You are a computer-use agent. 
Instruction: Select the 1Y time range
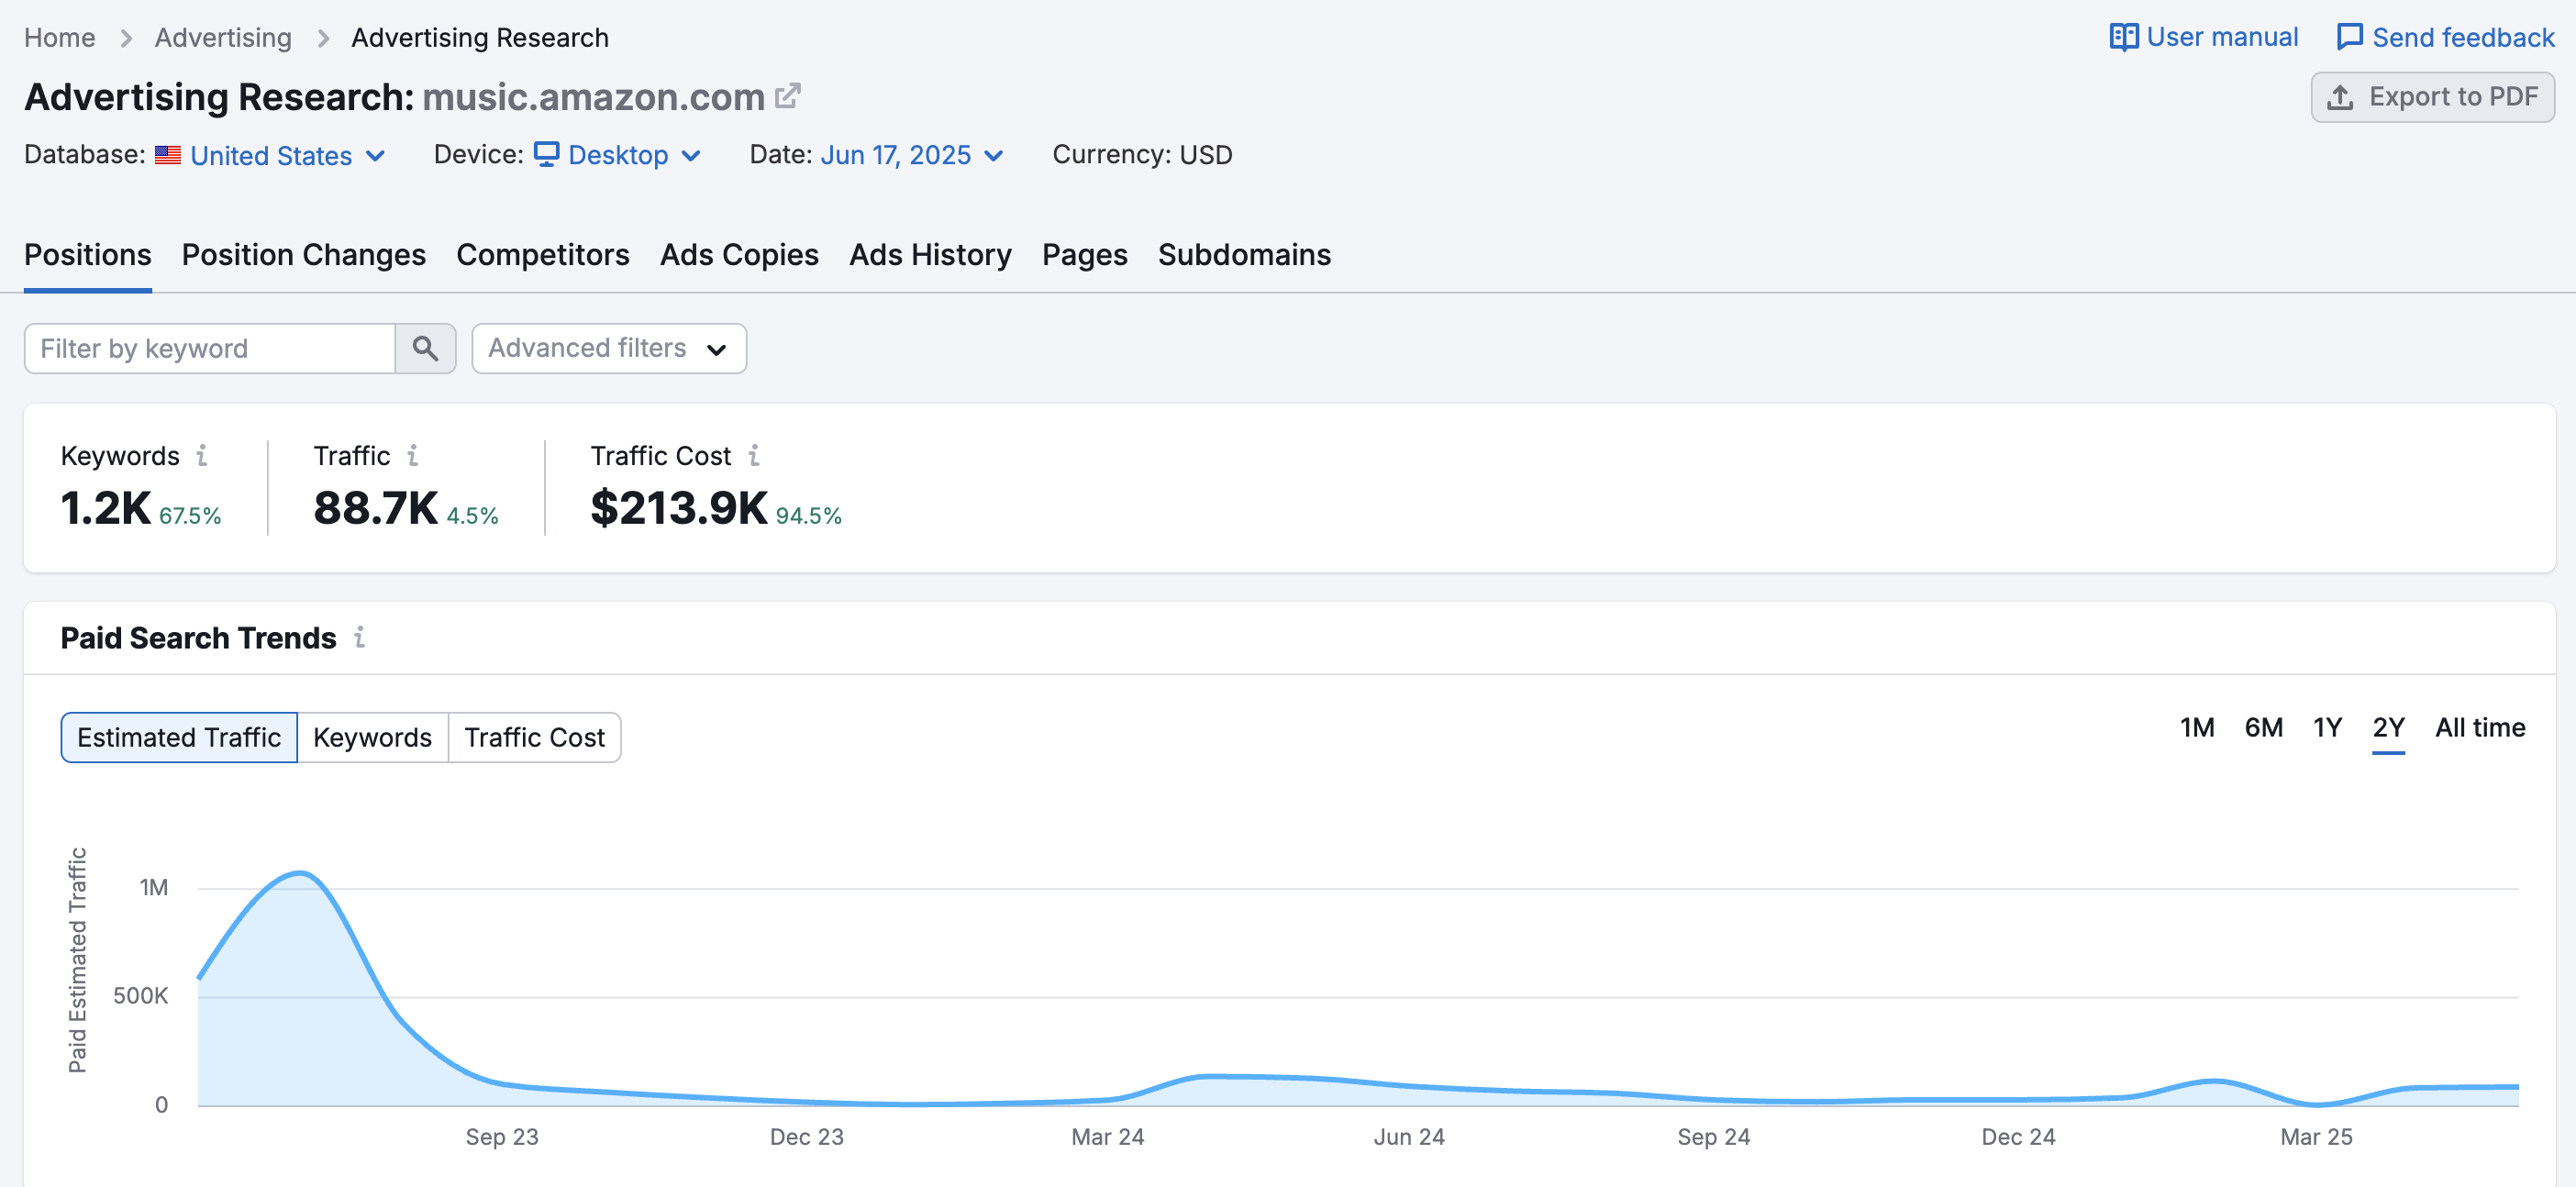(x=2327, y=728)
